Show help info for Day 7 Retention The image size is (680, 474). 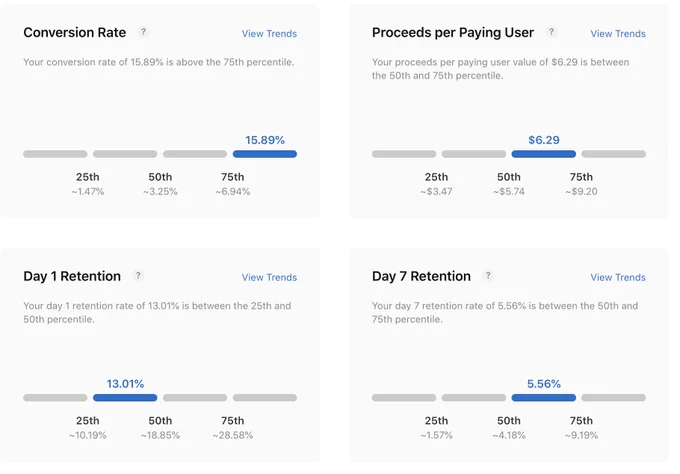coord(488,275)
